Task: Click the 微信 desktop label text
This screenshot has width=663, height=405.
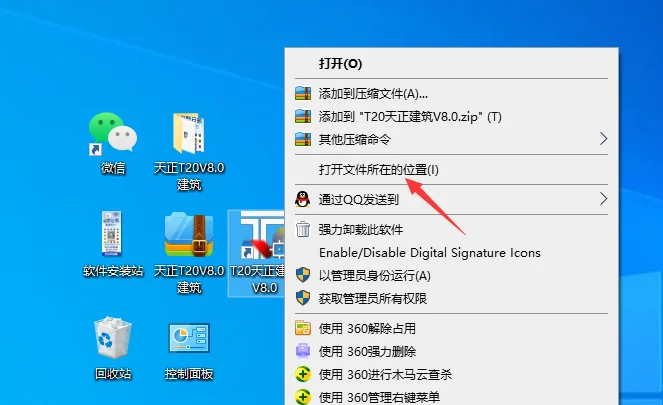Action: [x=113, y=168]
